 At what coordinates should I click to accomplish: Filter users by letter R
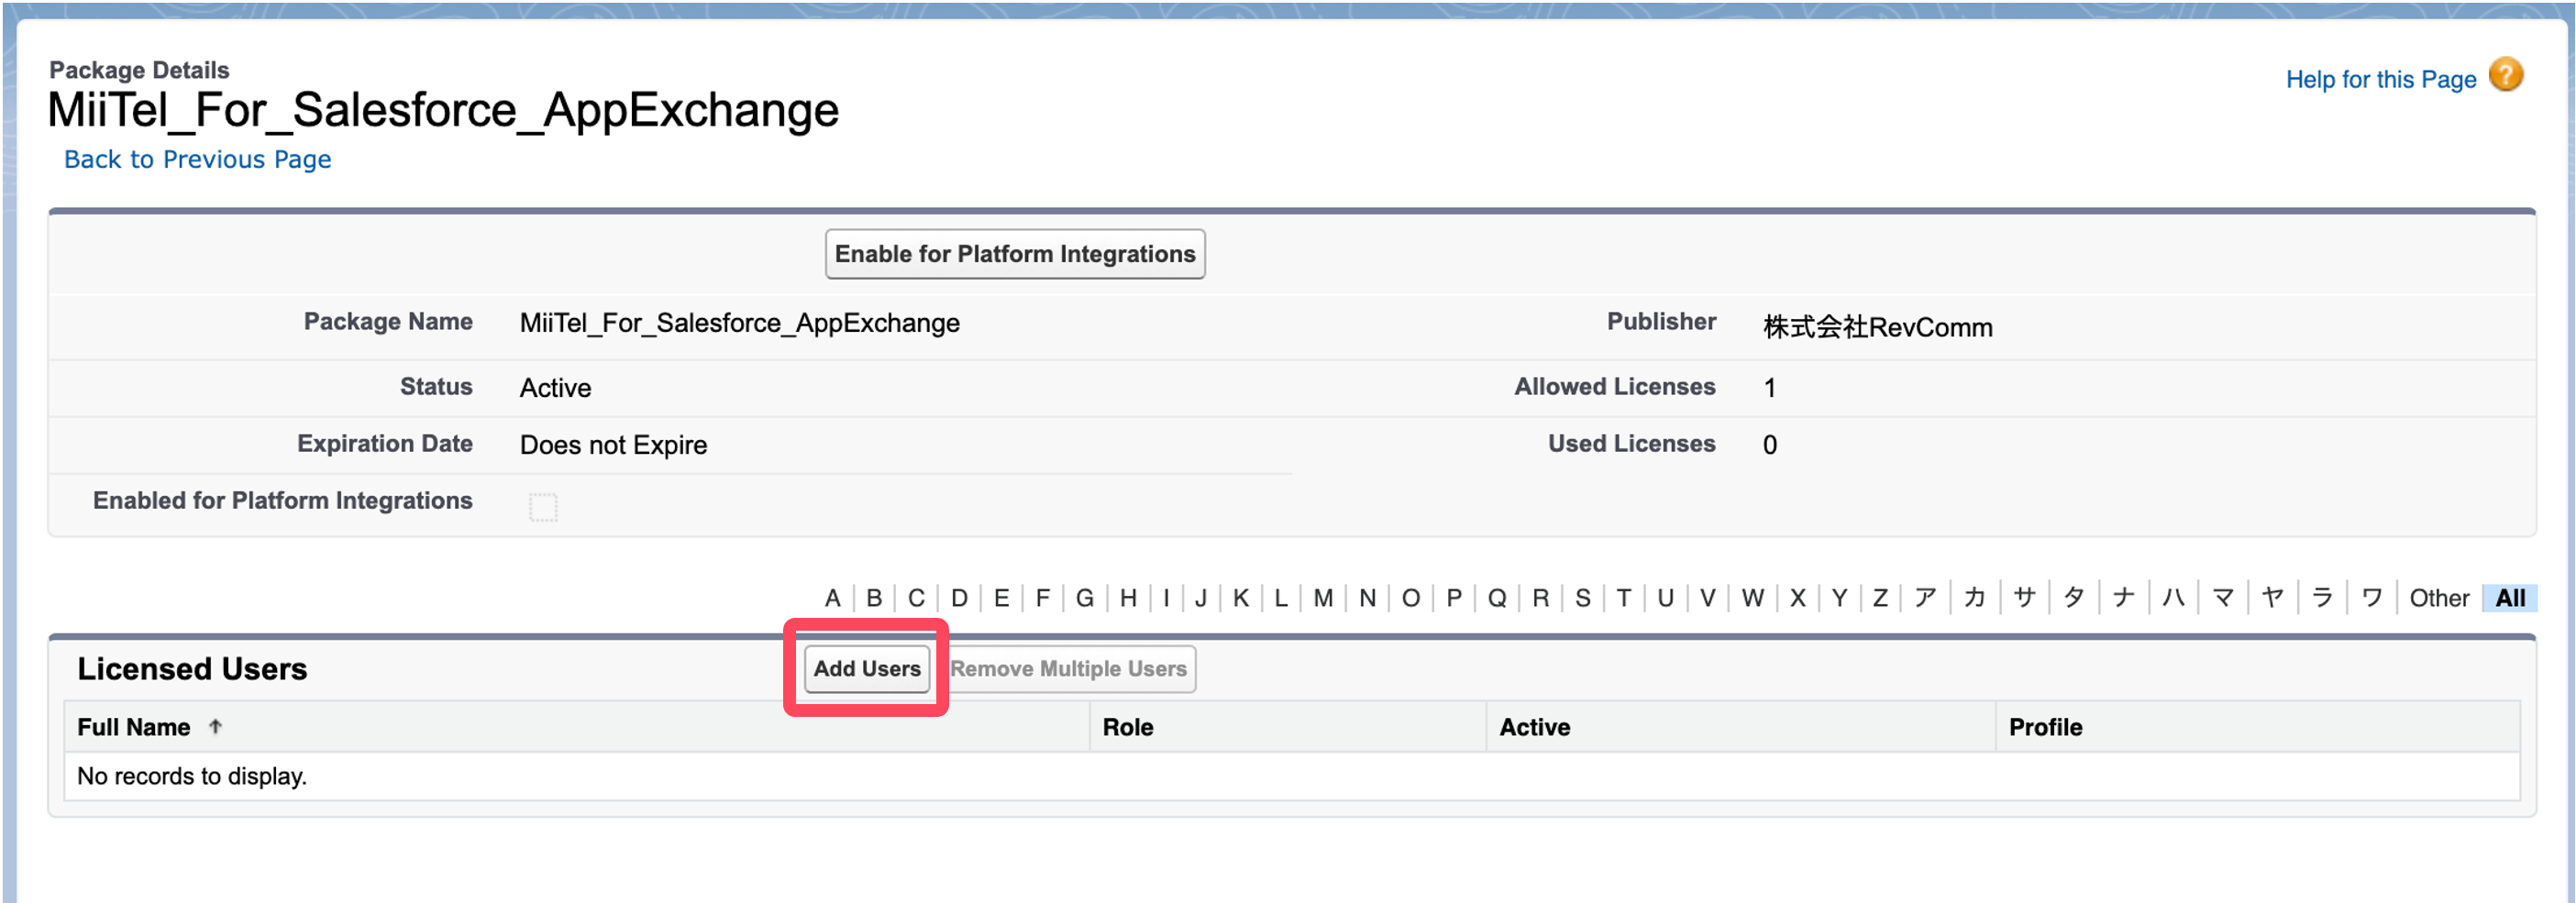(1540, 598)
